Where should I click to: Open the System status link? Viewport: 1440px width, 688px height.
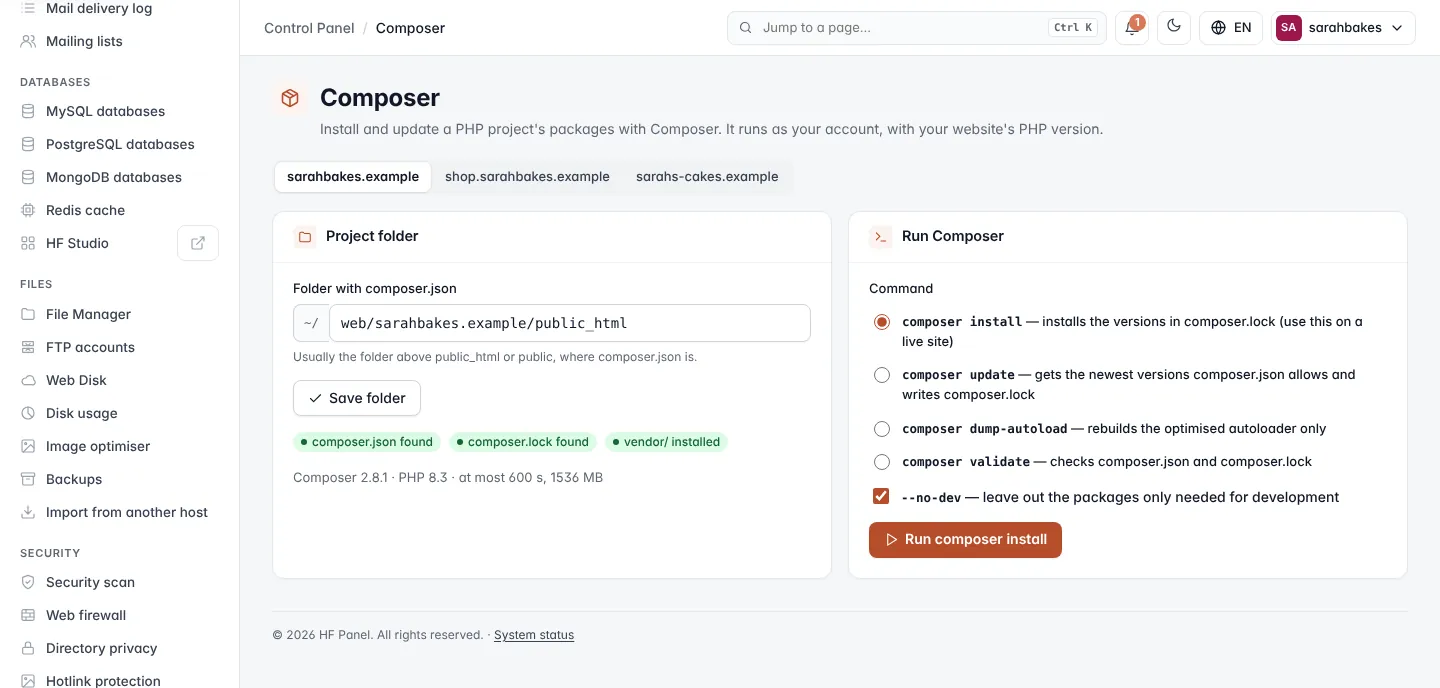pyautogui.click(x=534, y=635)
